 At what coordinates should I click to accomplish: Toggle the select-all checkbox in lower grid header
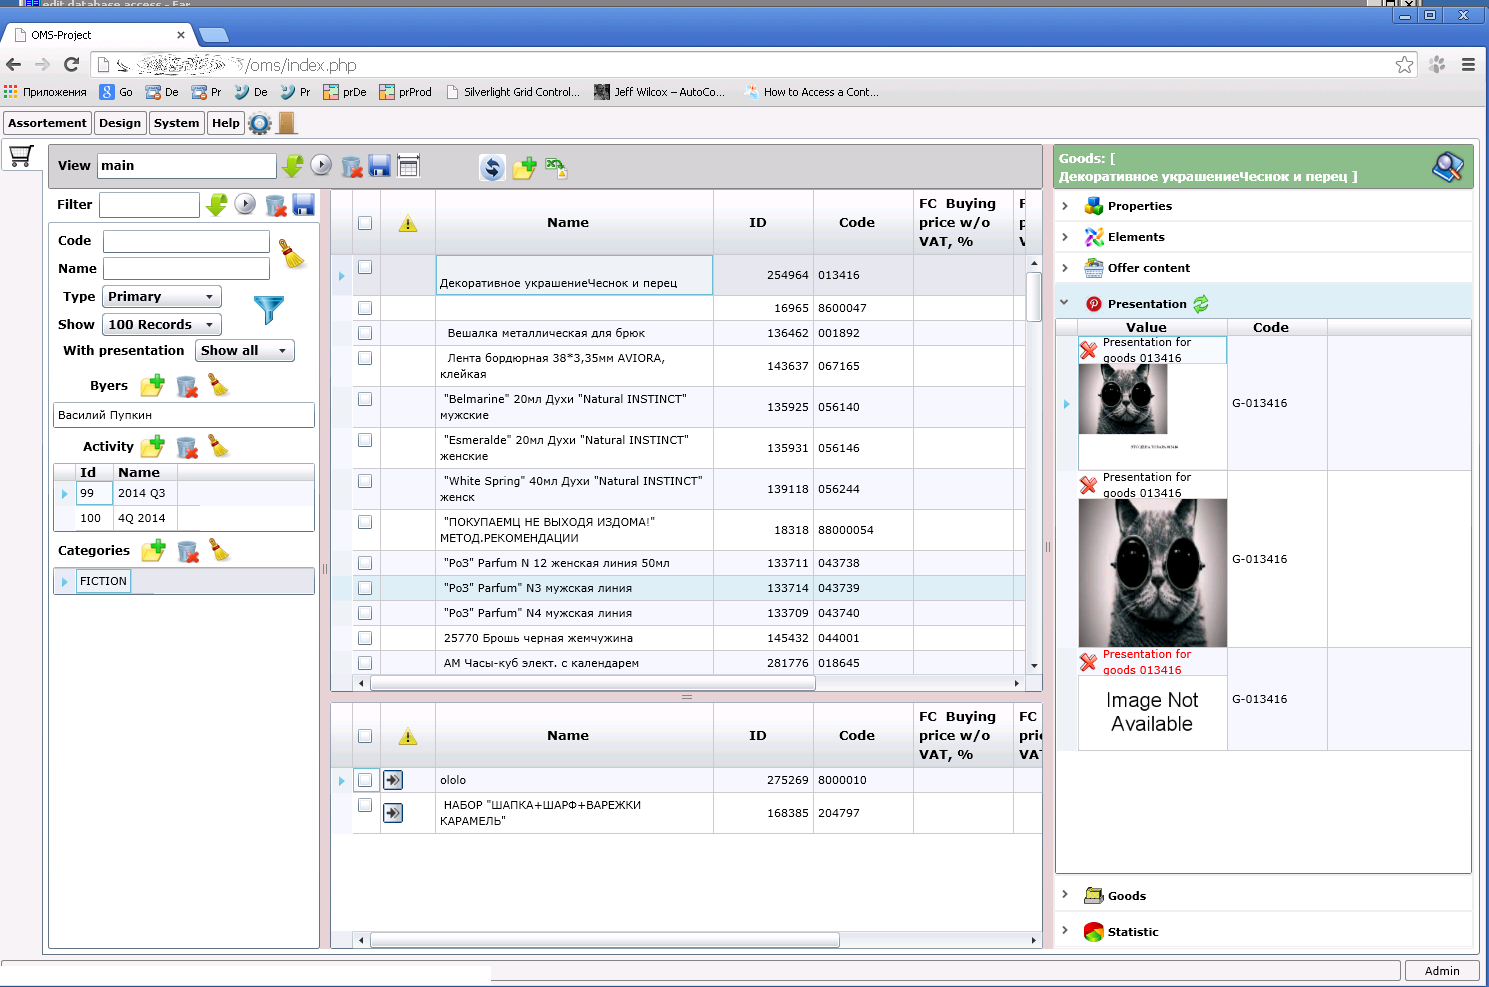365,736
